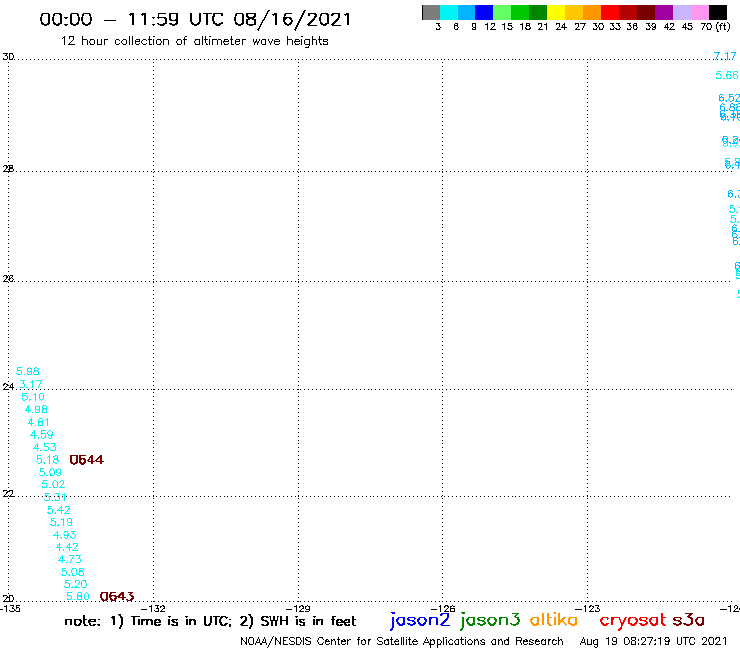Click the '24' label under the color legend

(561, 27)
